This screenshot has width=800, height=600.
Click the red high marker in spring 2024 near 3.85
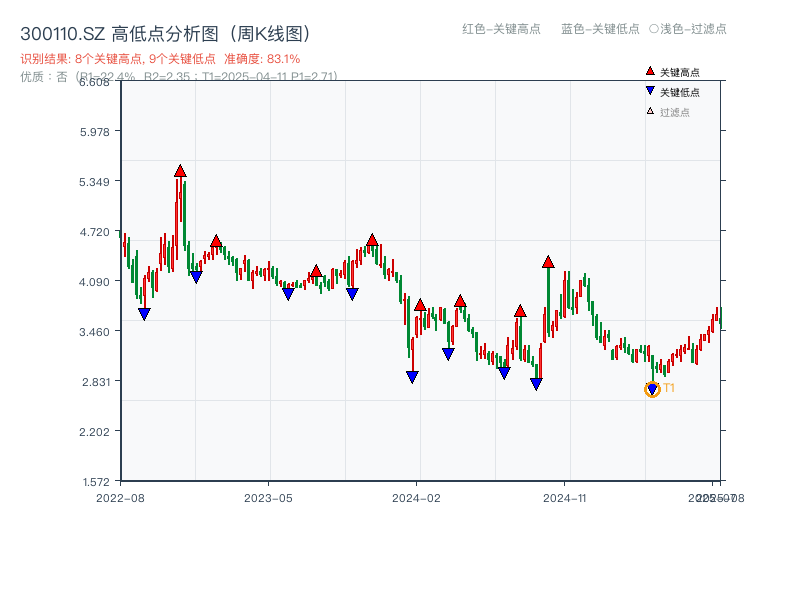pos(460,301)
